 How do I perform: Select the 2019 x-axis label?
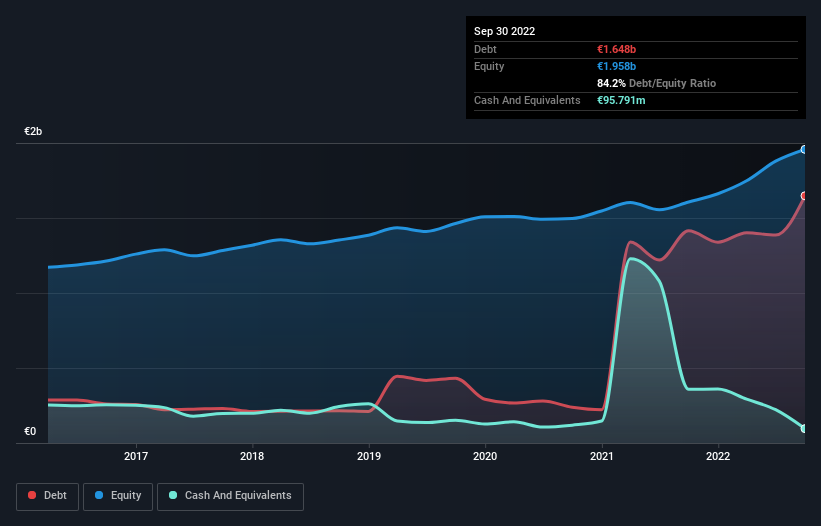369,456
